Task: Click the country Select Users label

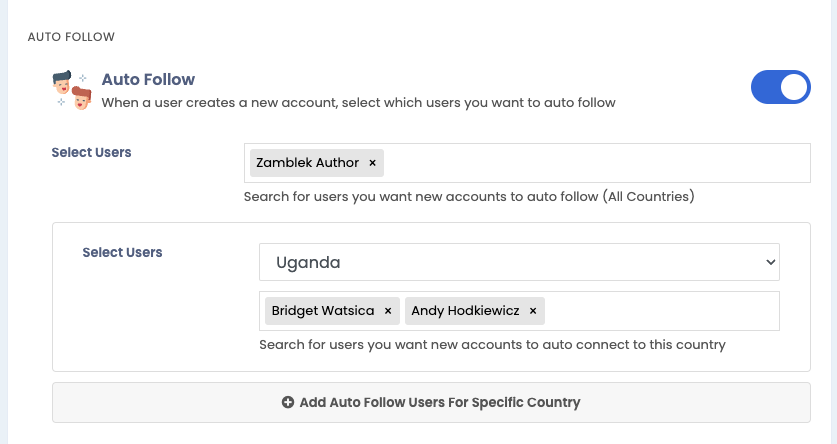Action: click(122, 252)
